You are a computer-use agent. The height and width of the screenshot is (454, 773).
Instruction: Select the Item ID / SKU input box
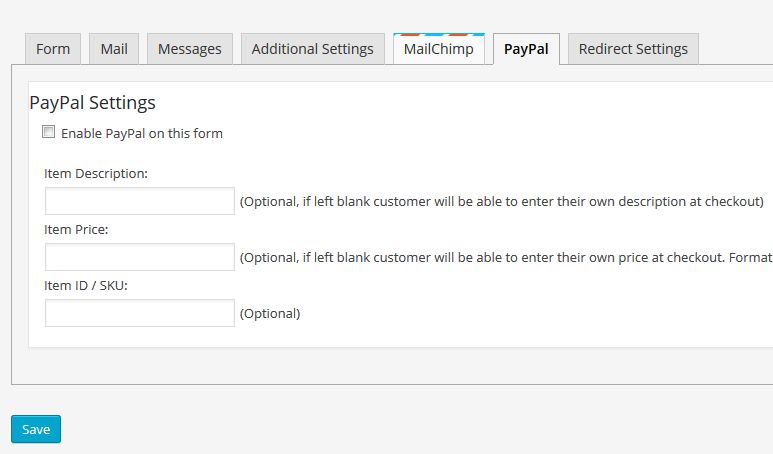pyautogui.click(x=140, y=313)
